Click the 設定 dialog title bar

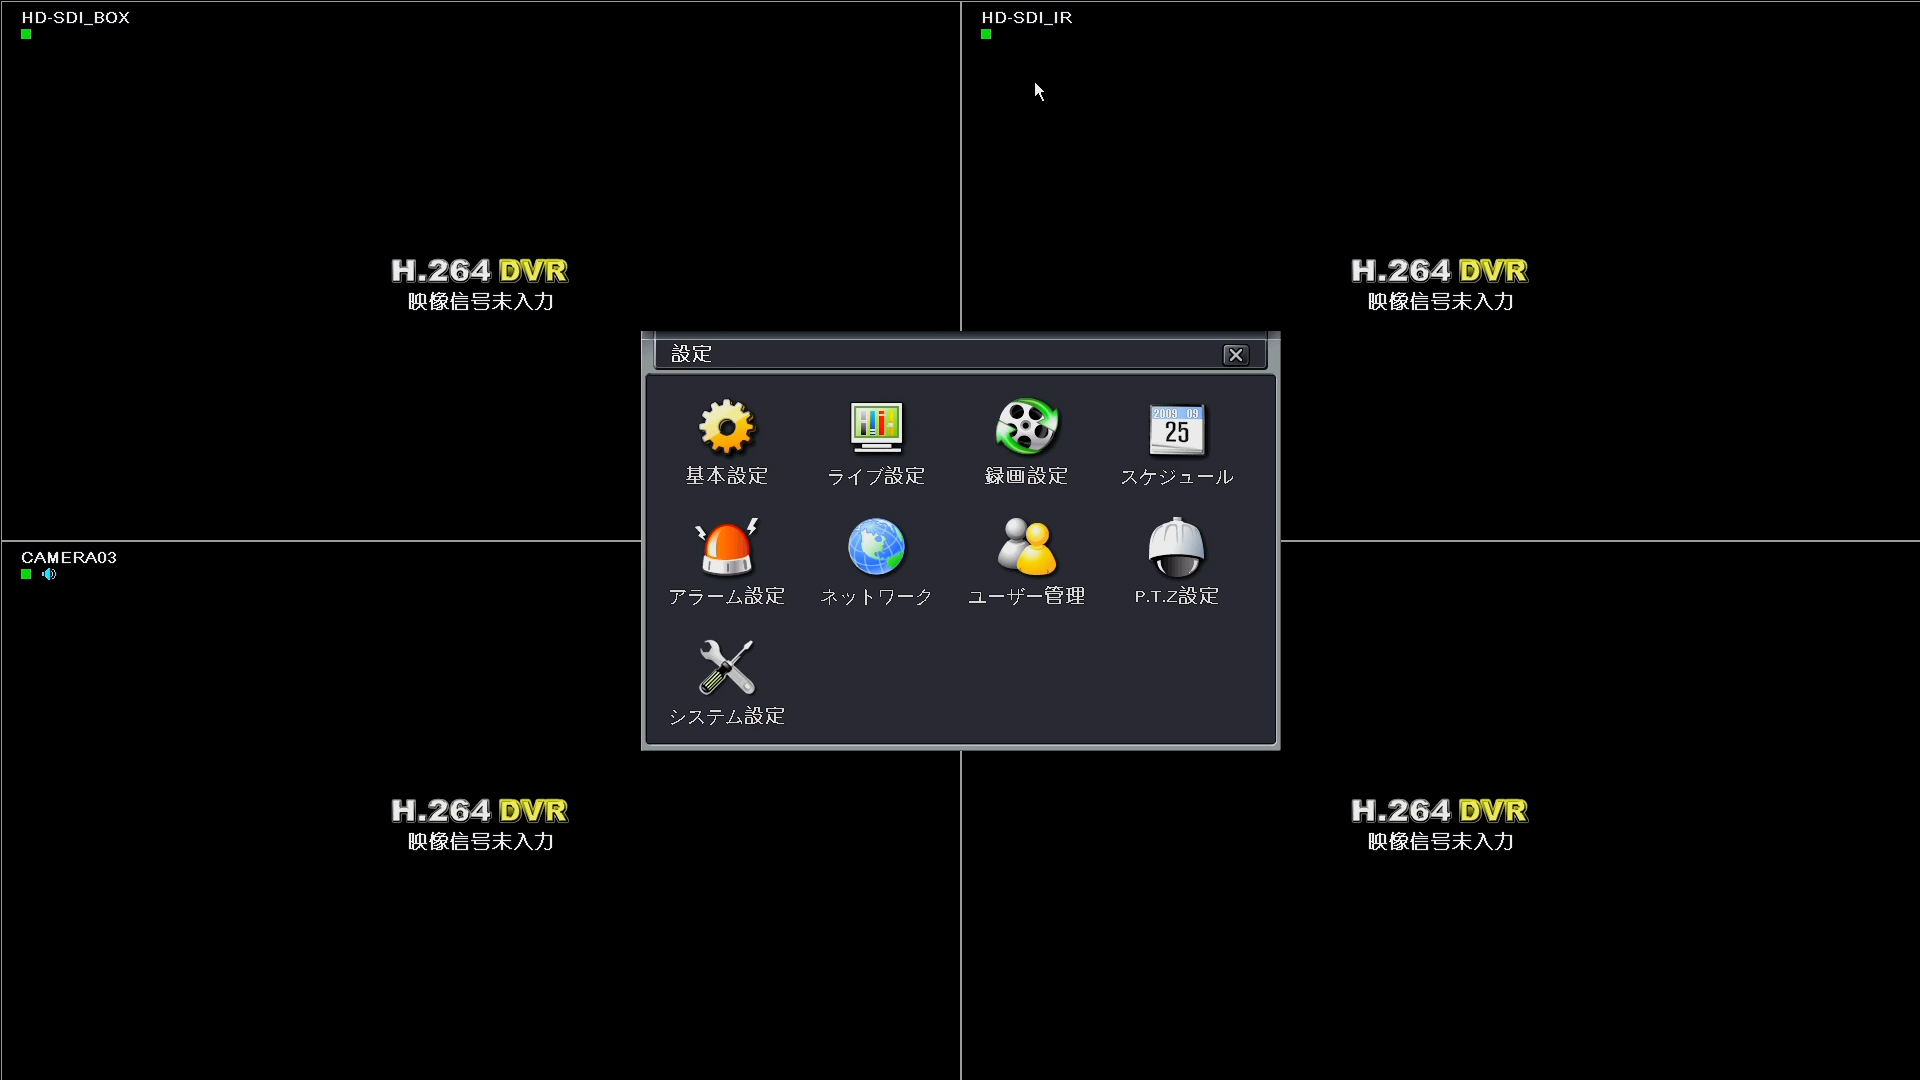pos(940,354)
